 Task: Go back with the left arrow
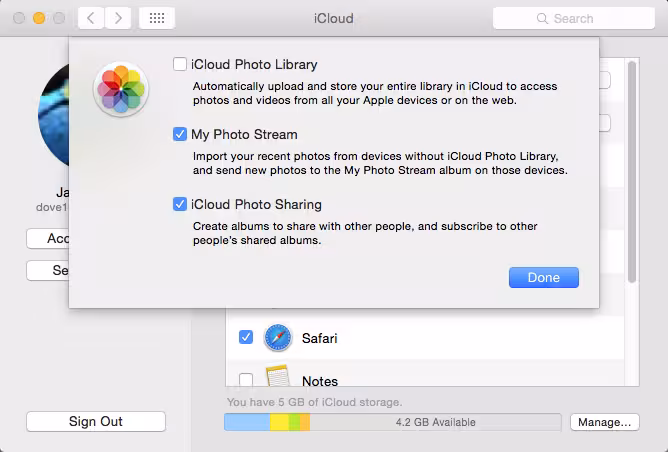(91, 18)
